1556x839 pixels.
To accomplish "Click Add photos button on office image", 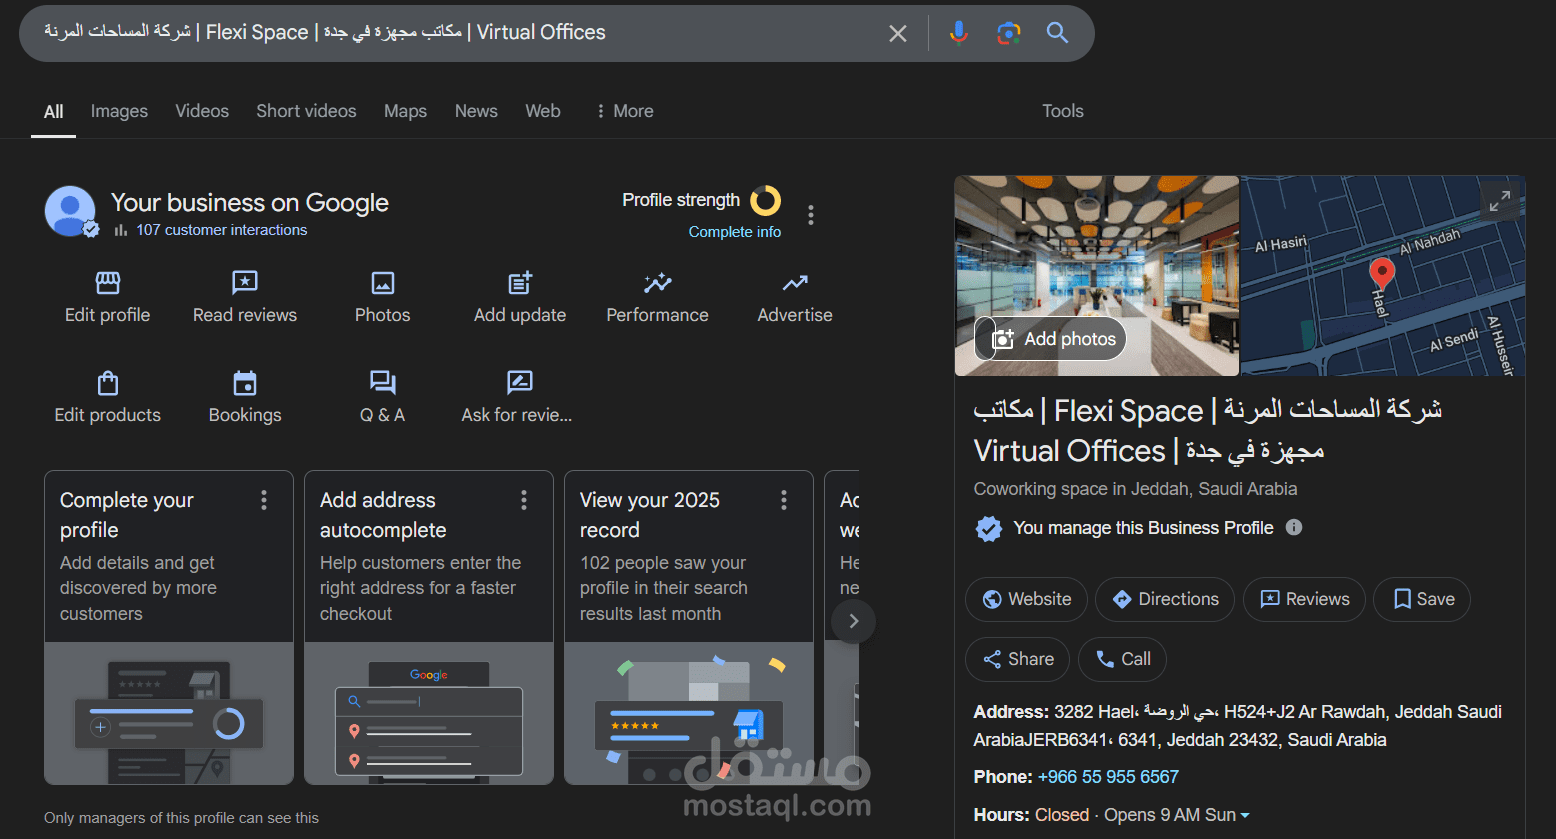I will pos(1052,339).
